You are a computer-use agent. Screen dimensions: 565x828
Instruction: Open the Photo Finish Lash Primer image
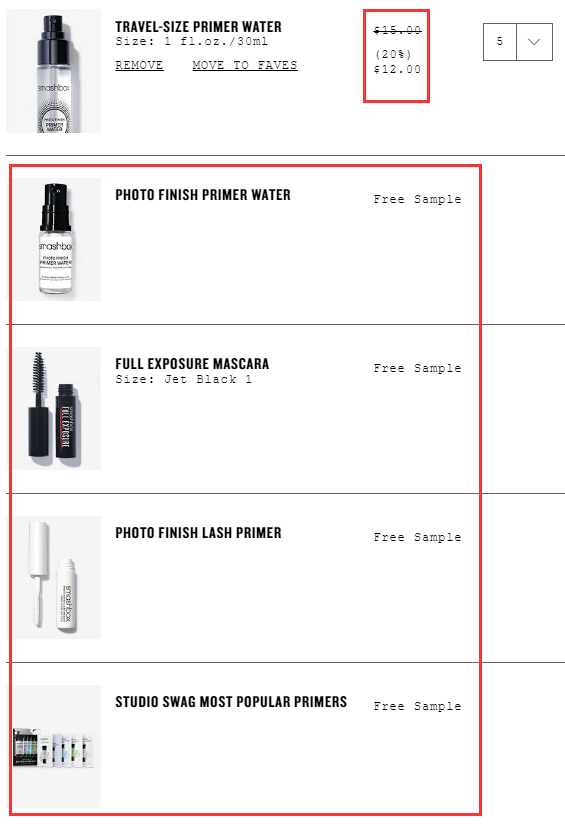point(57,577)
